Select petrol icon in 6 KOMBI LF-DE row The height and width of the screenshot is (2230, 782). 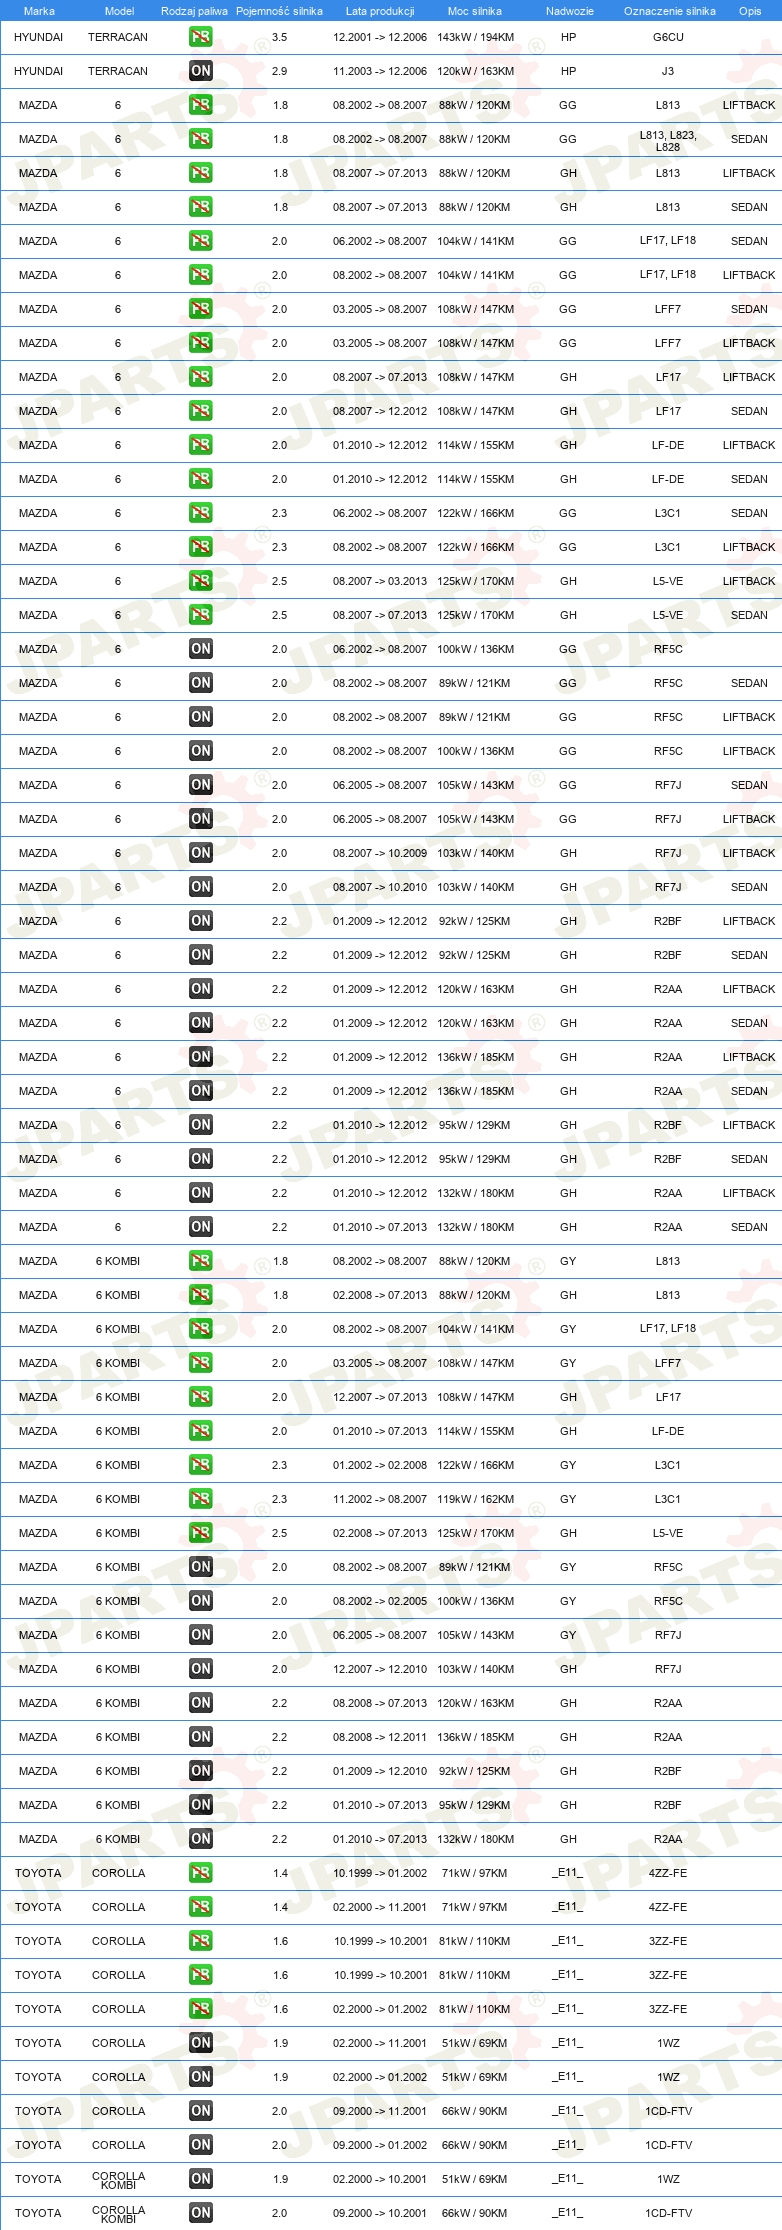point(201,1431)
